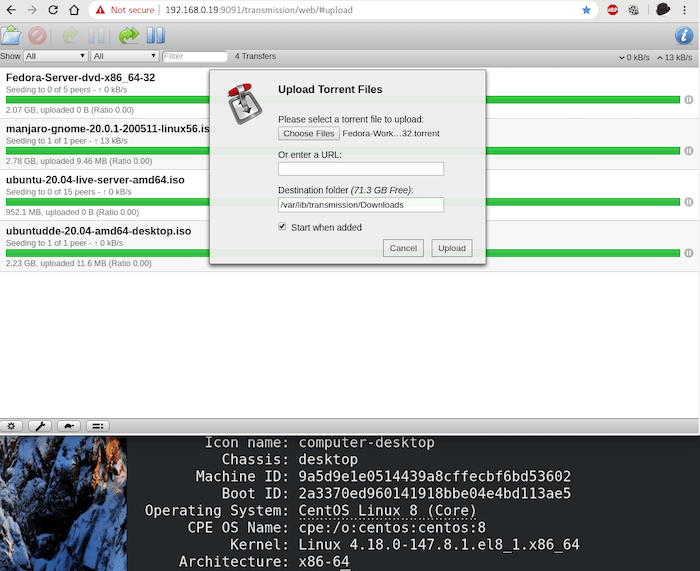Click the Filter search box

[195, 56]
